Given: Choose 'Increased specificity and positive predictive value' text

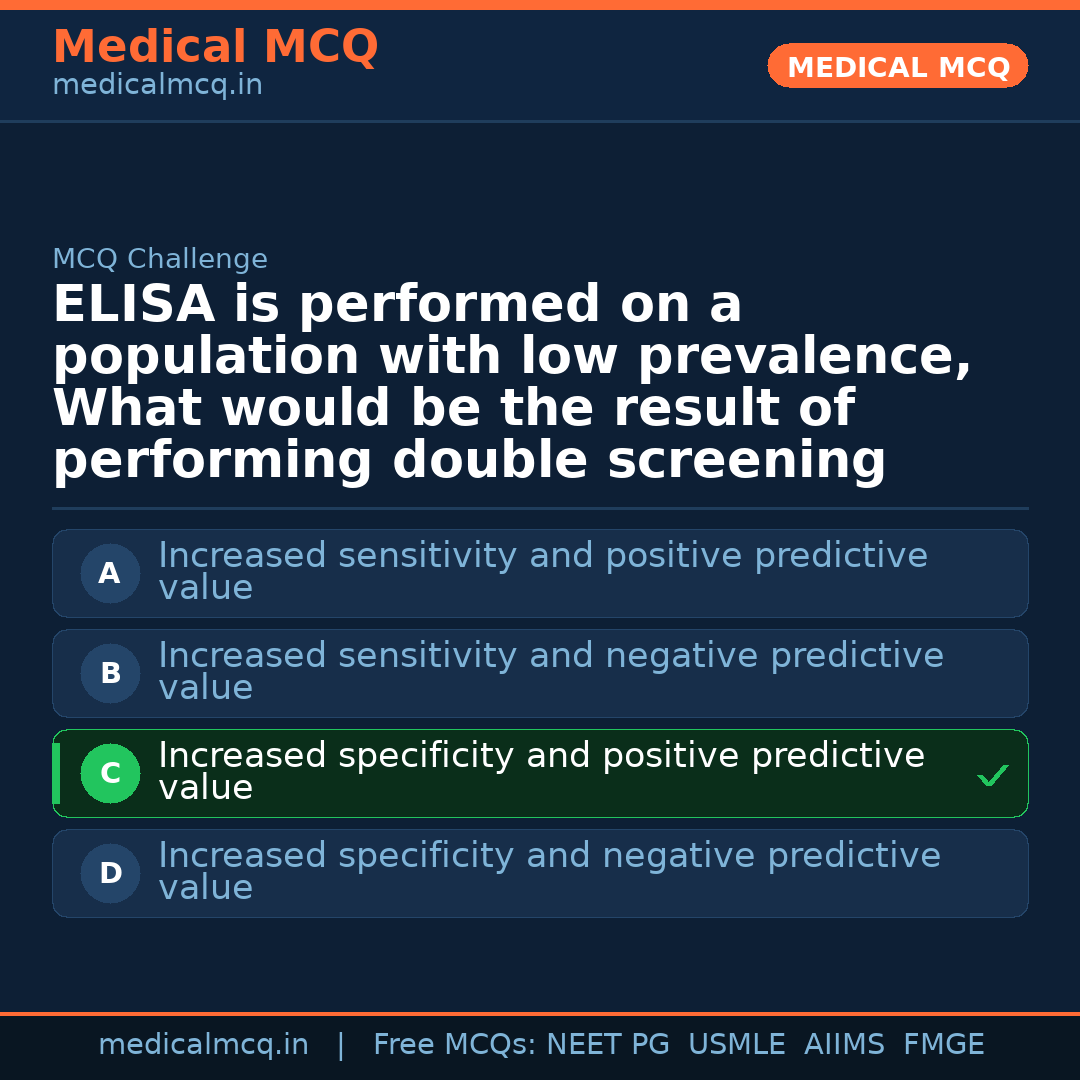Looking at the screenshot, I should coord(541,771).
